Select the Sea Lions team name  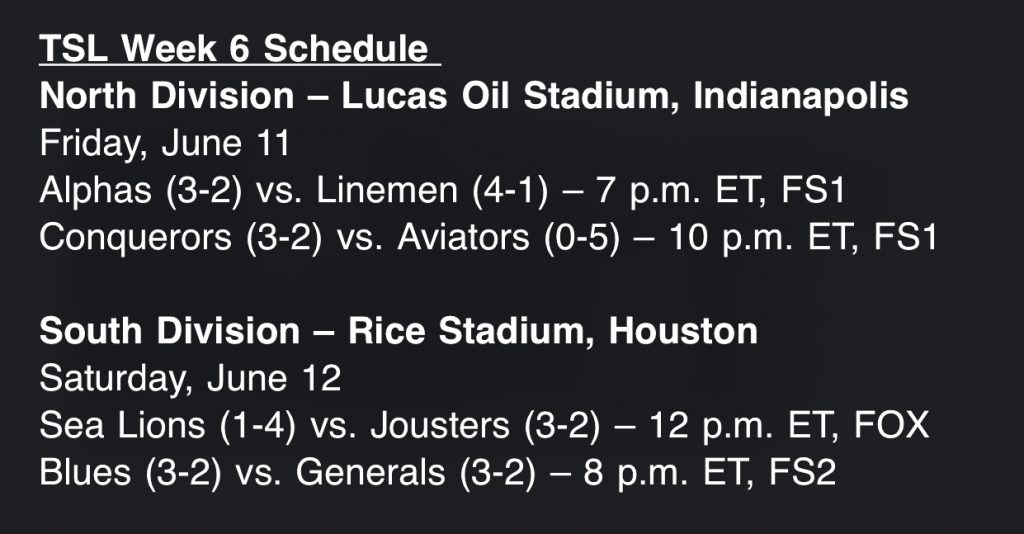pyautogui.click(x=120, y=426)
